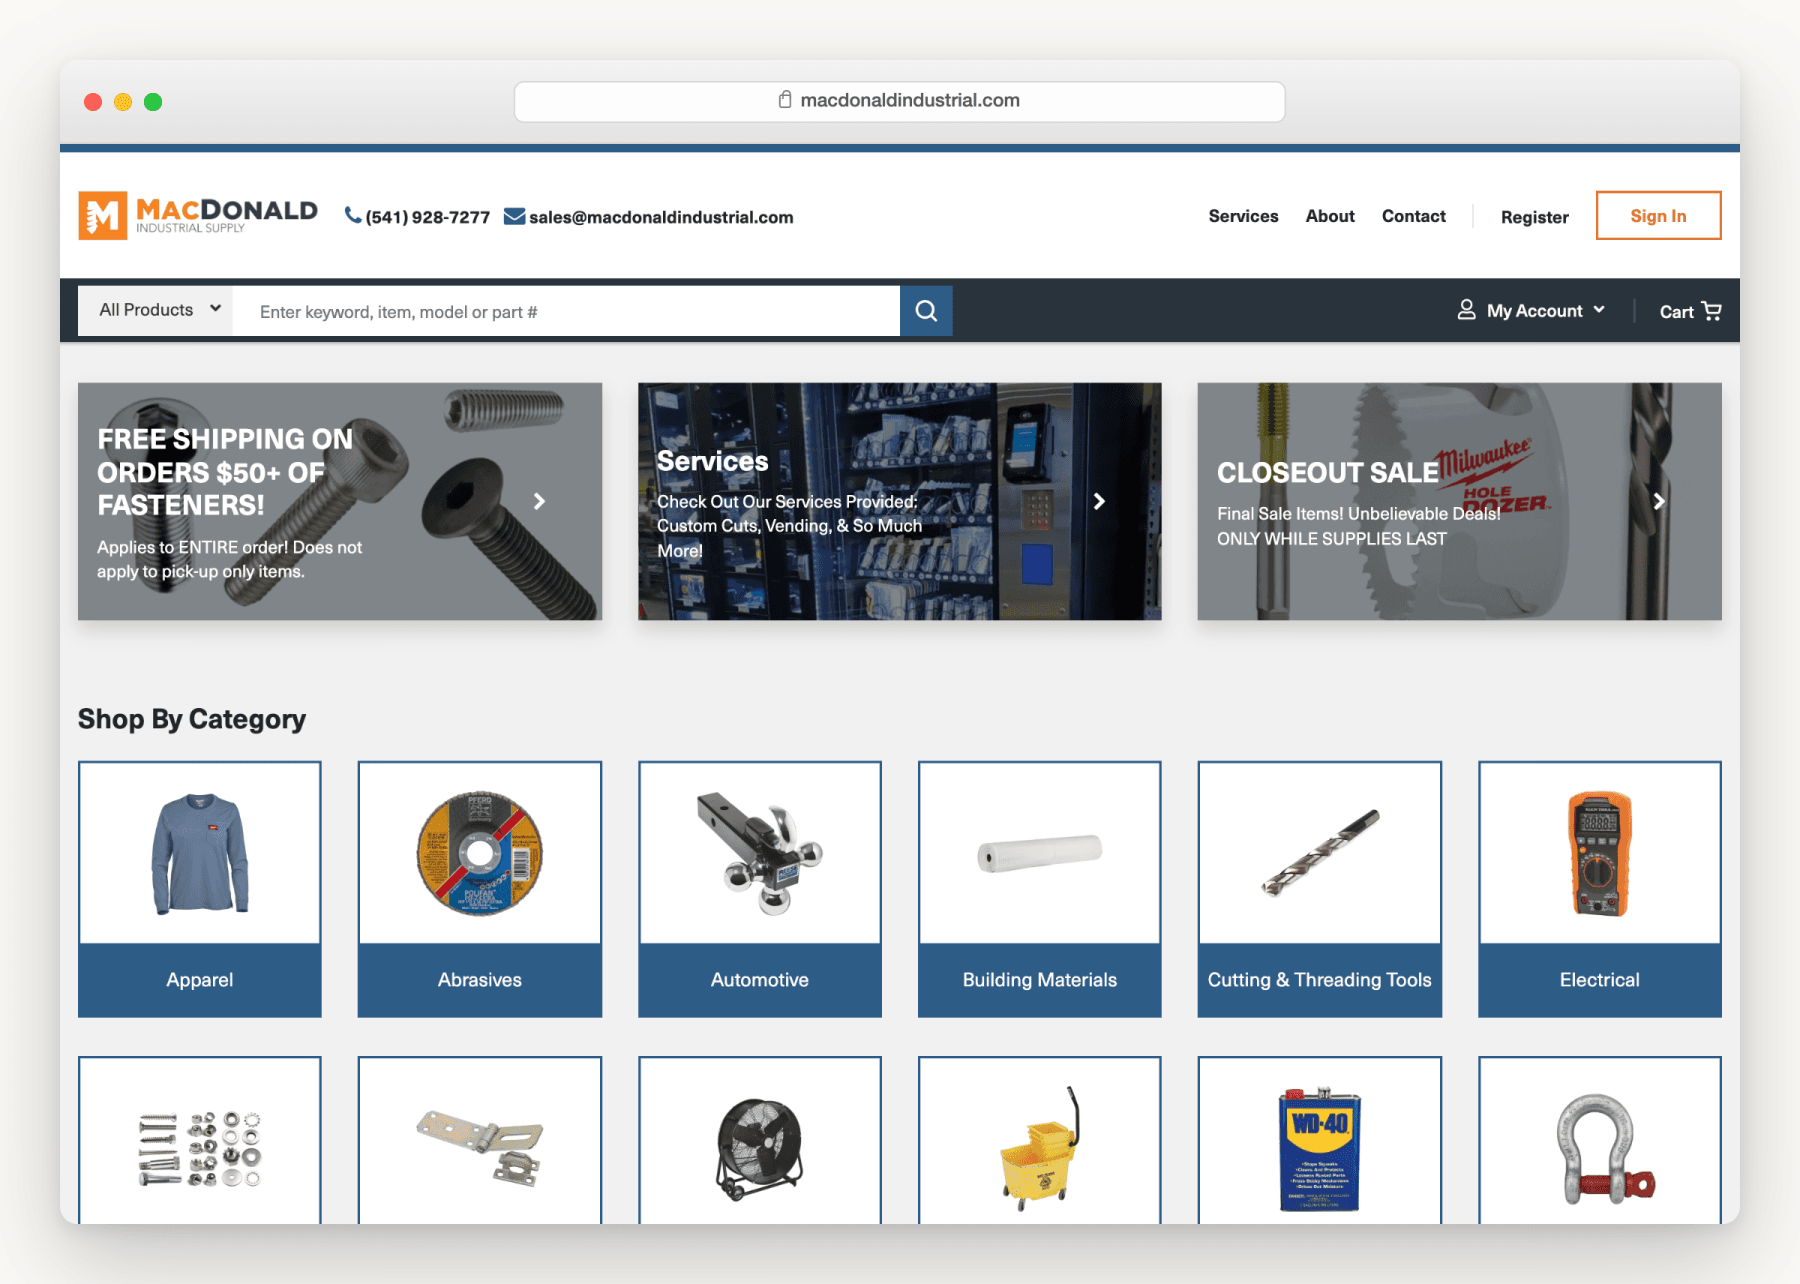Select the Electrical multimeter image
The image size is (1800, 1284).
(1600, 853)
